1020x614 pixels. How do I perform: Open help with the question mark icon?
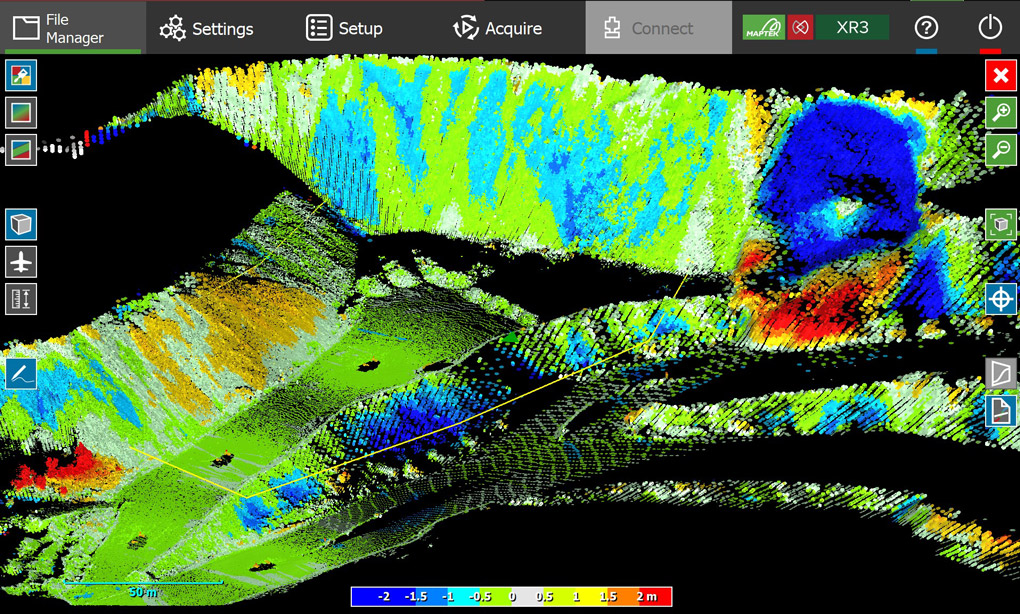pos(926,28)
